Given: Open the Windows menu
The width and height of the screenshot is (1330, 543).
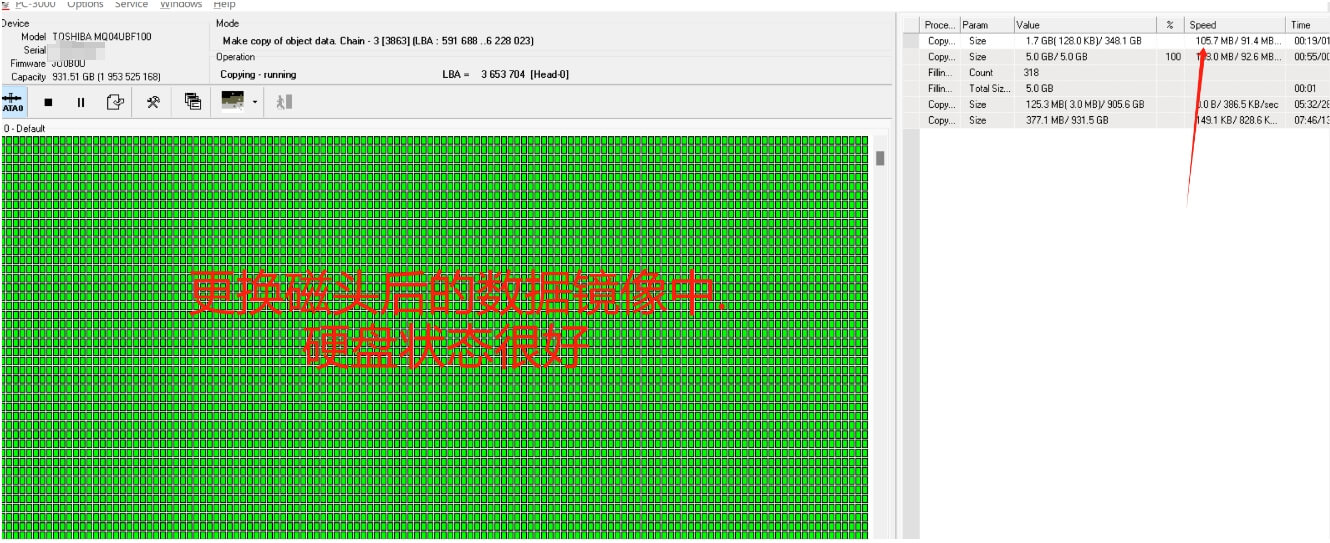Looking at the screenshot, I should coord(181,4).
